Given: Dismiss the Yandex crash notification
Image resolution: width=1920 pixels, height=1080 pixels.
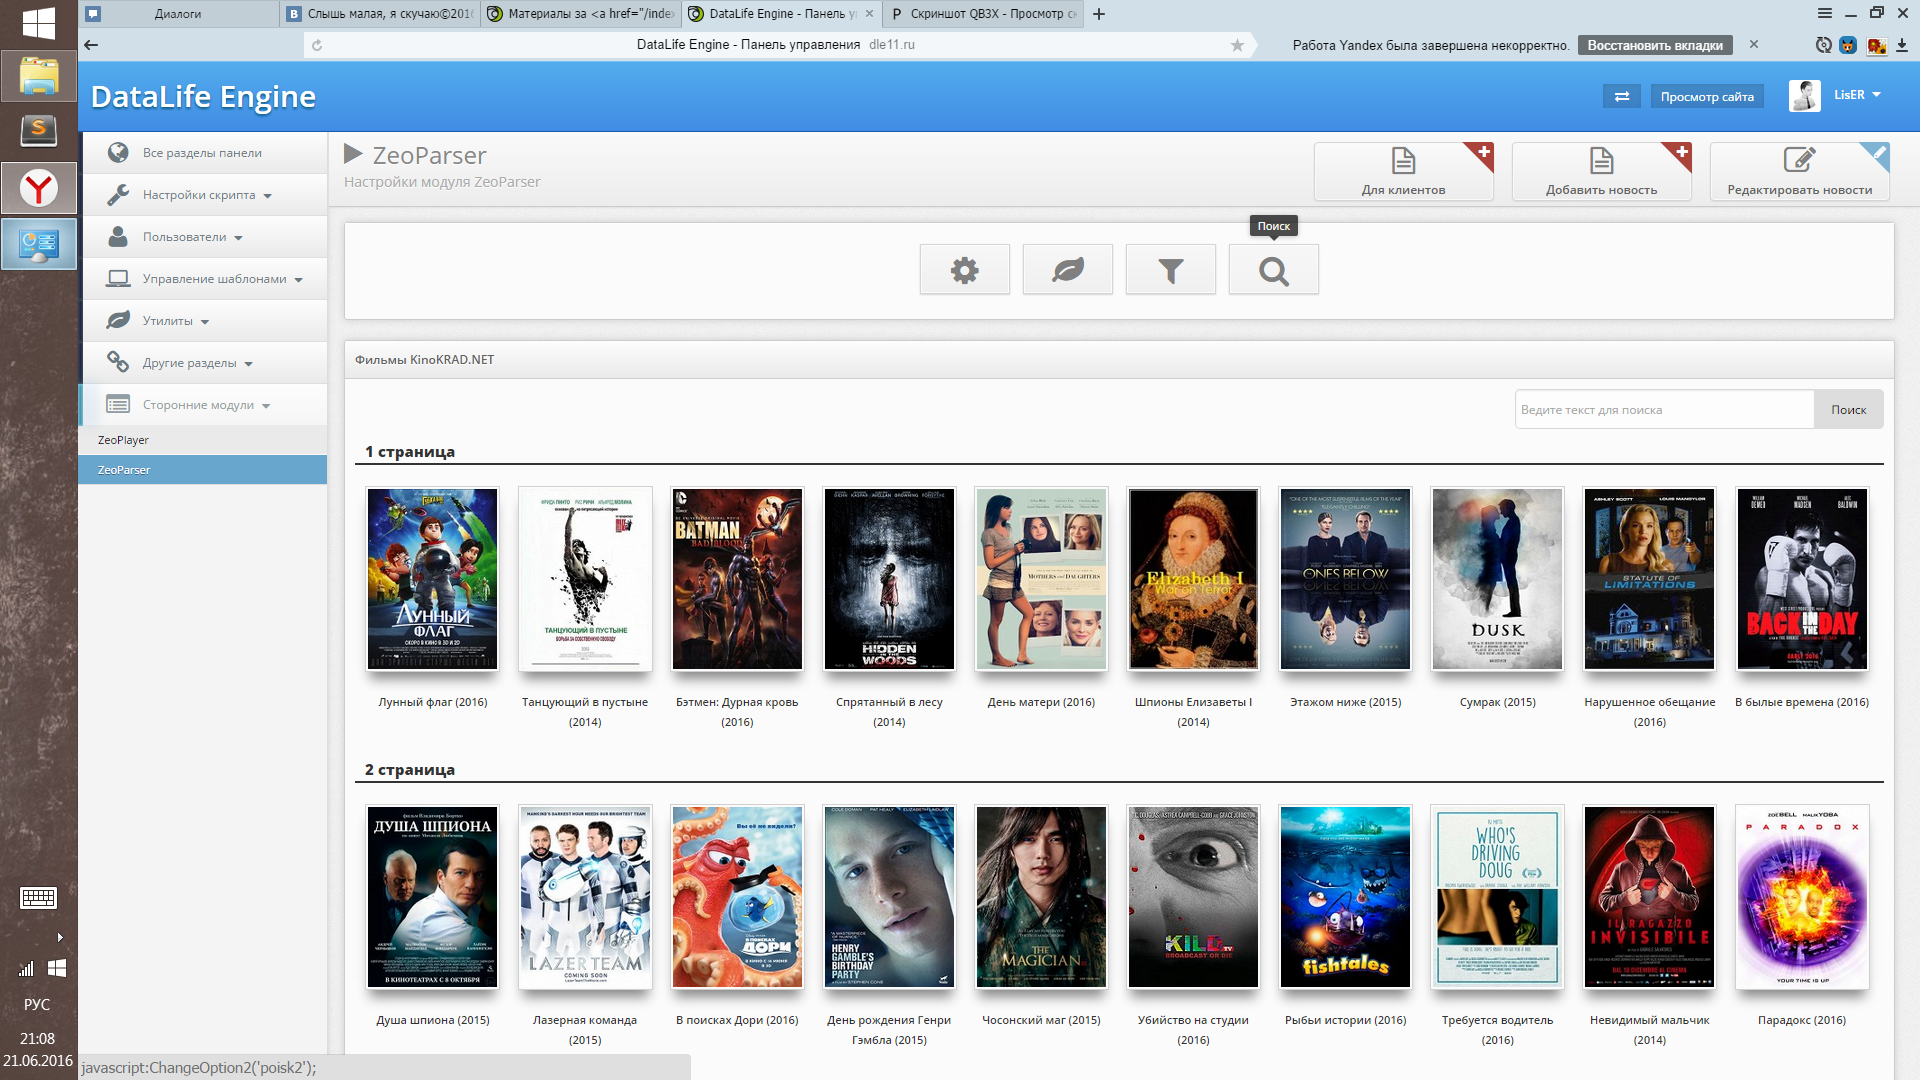Looking at the screenshot, I should [x=1753, y=44].
